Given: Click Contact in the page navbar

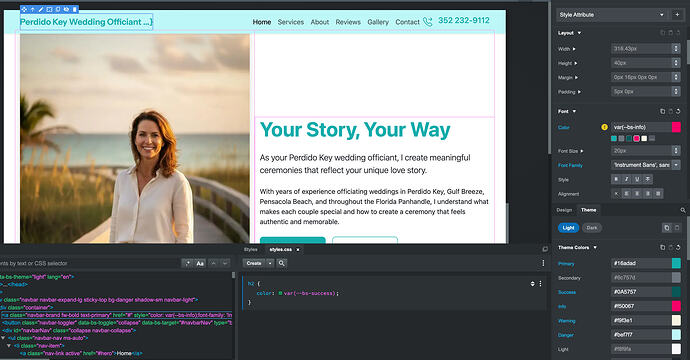Looking at the screenshot, I should [407, 22].
